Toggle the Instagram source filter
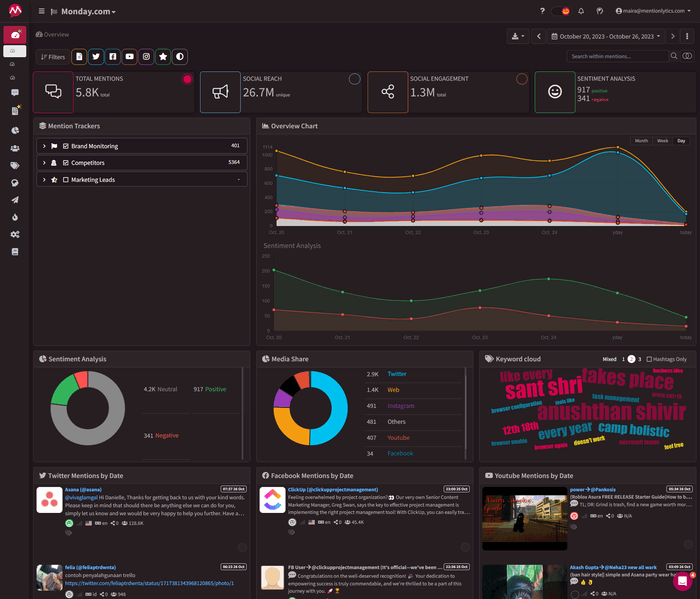 tap(146, 57)
